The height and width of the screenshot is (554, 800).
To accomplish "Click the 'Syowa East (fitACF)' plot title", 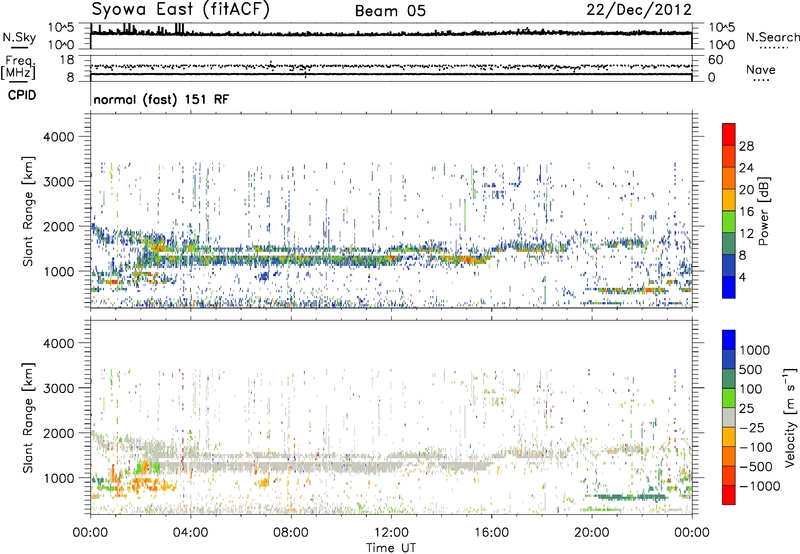I will pyautogui.click(x=180, y=9).
